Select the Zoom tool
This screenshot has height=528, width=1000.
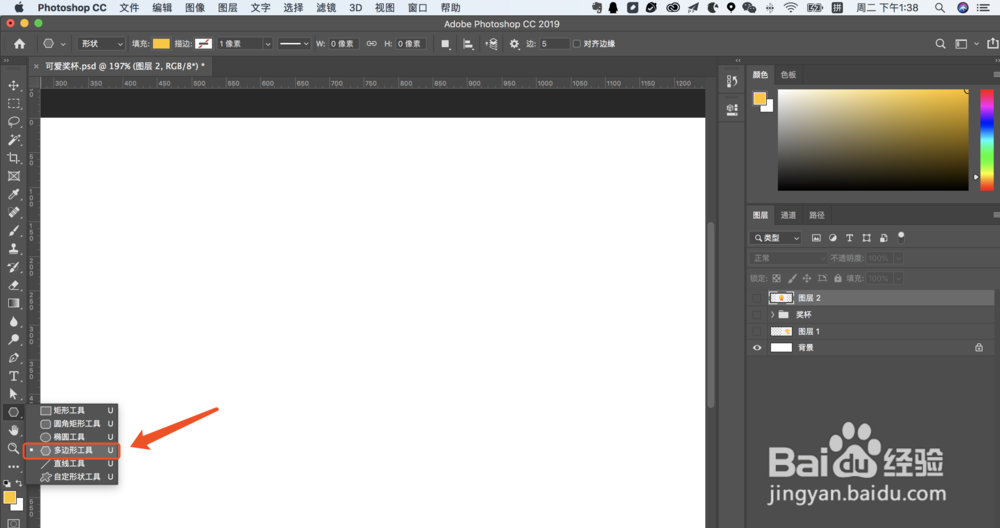tap(13, 448)
